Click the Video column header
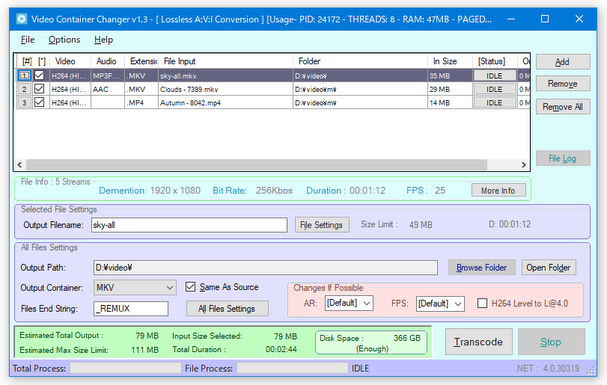607x385 pixels. tap(70, 61)
